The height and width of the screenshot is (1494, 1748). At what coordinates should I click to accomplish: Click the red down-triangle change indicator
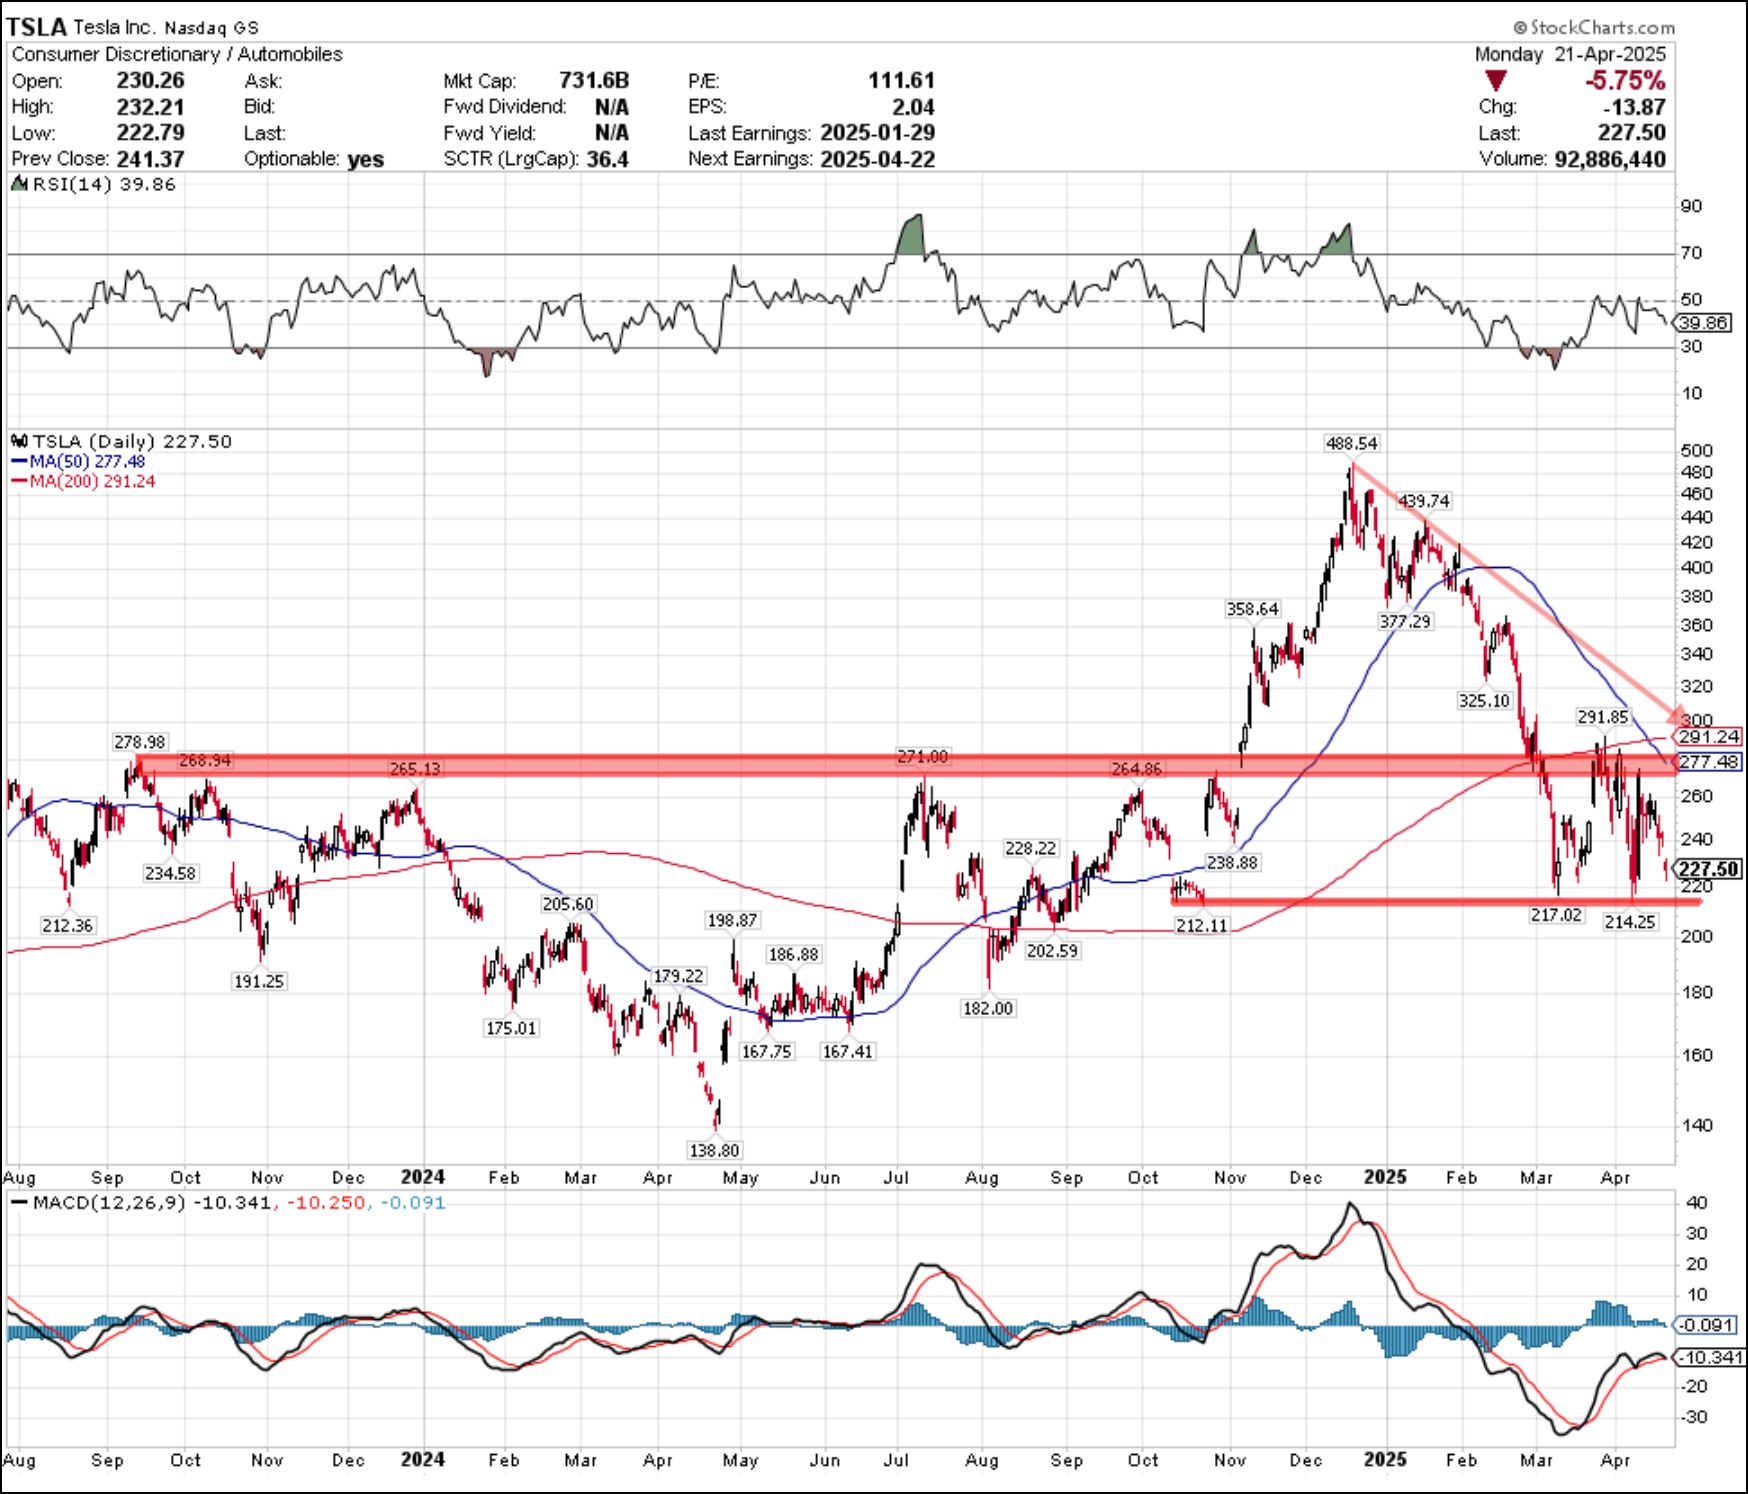coord(1495,81)
